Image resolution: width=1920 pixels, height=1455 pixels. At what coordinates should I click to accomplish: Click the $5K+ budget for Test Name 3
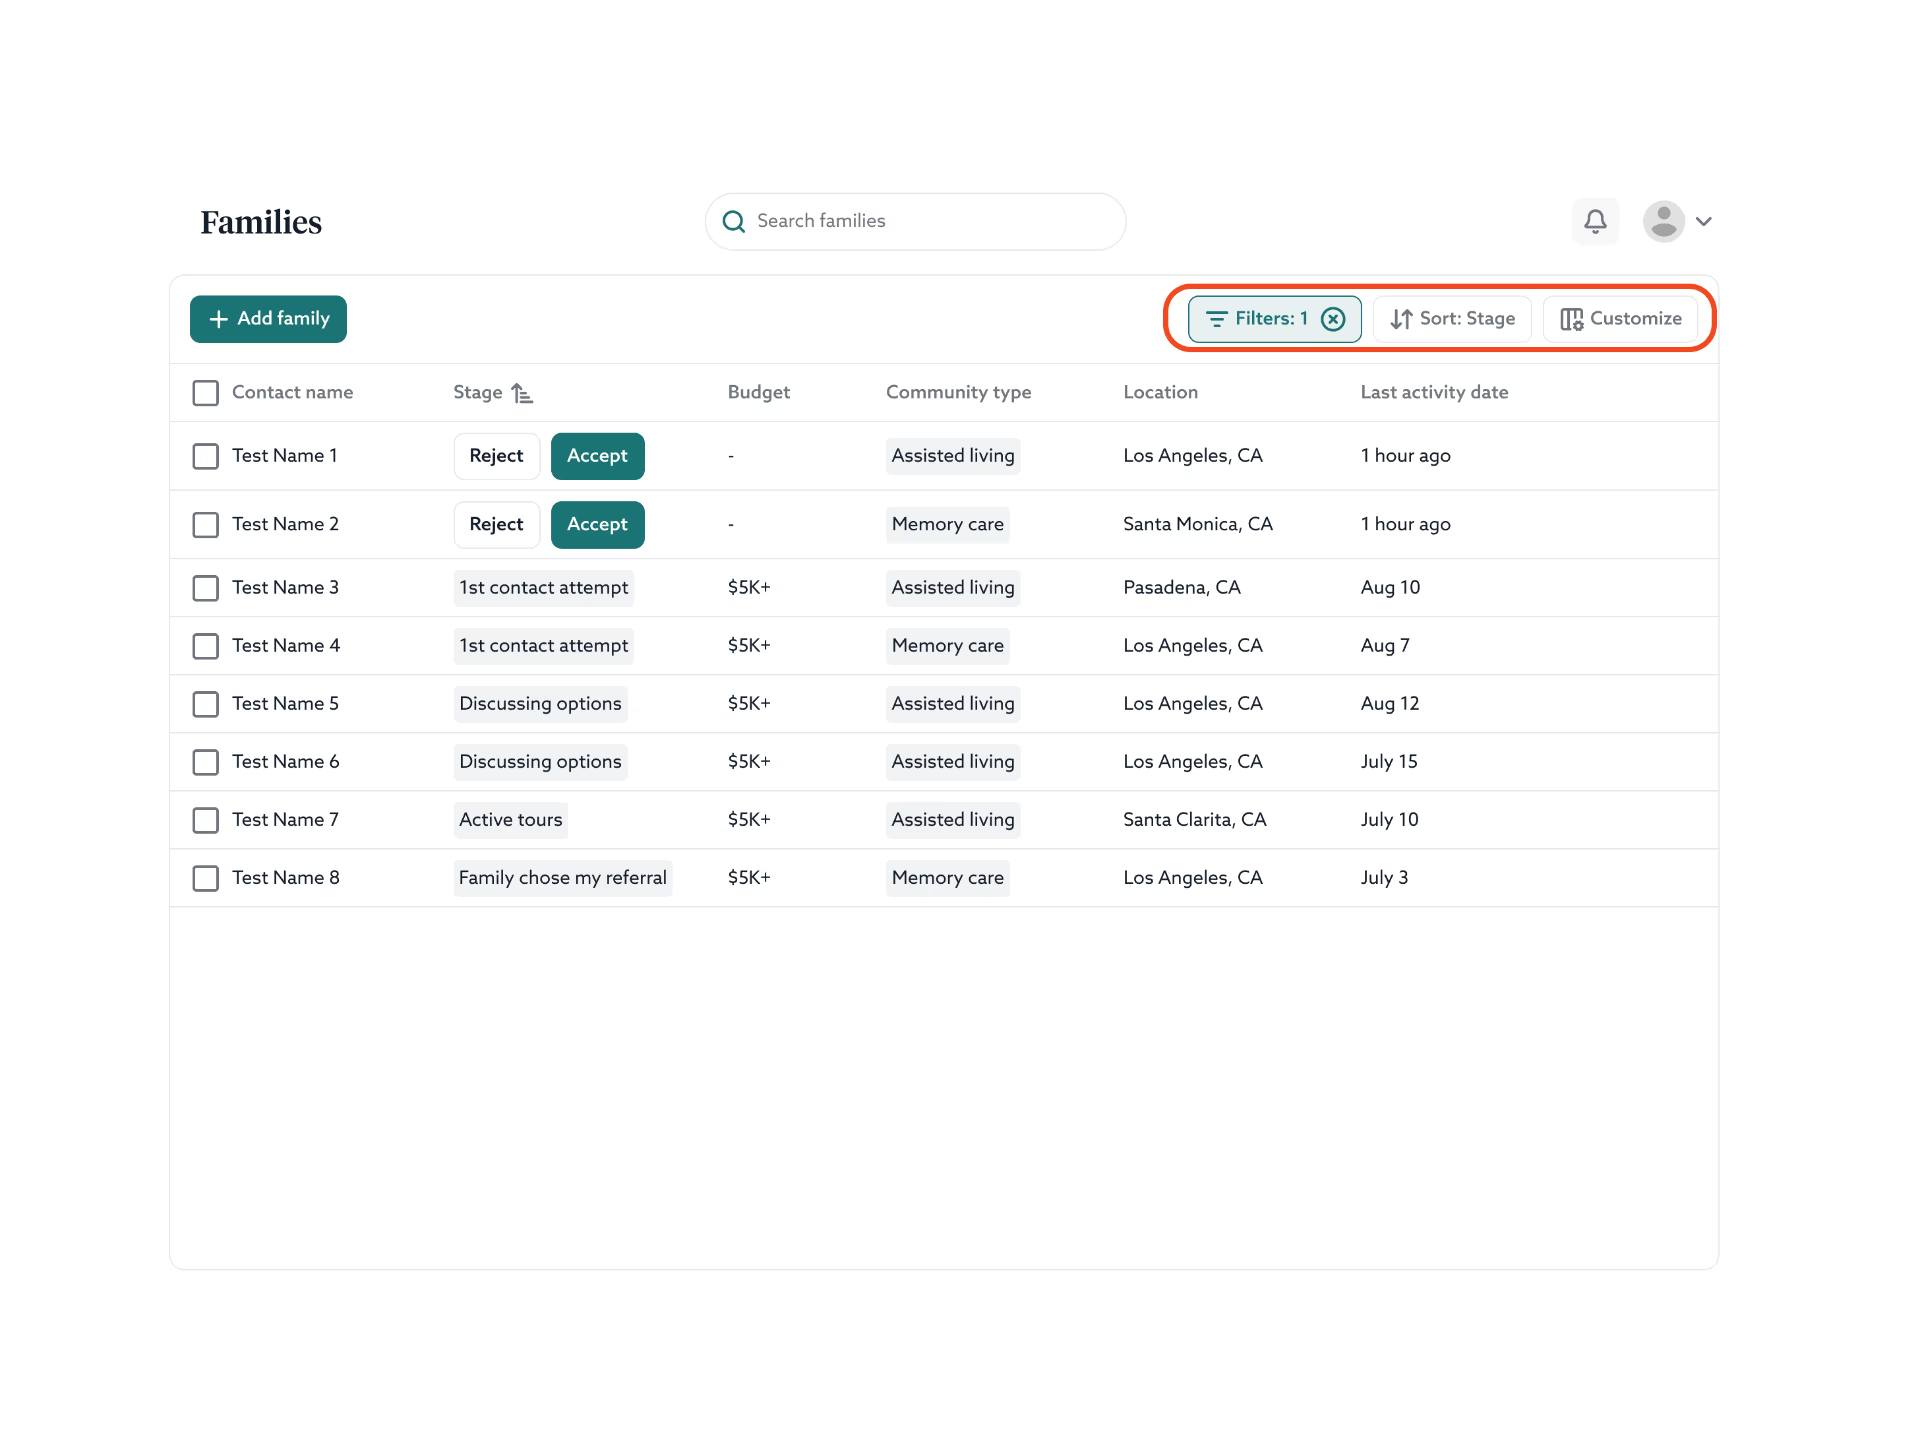tap(749, 588)
